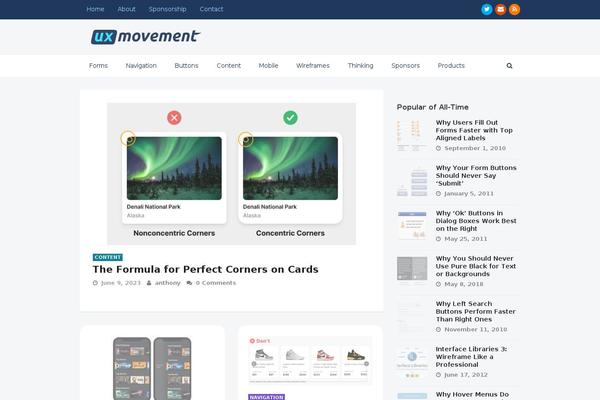
Task: Click the CONTENT category tag
Action: (108, 257)
